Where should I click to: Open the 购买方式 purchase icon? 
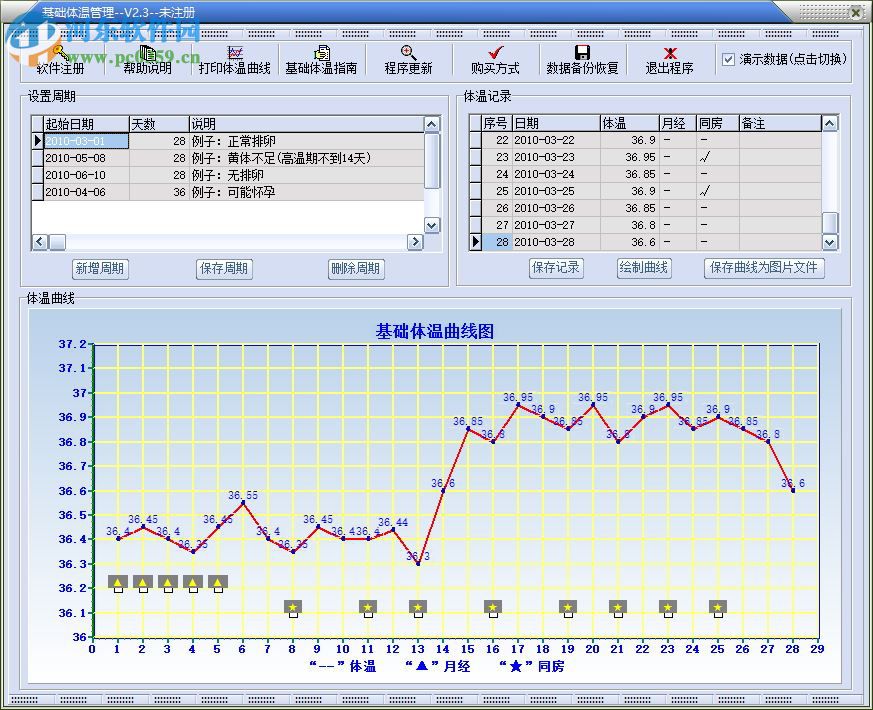click(x=497, y=60)
